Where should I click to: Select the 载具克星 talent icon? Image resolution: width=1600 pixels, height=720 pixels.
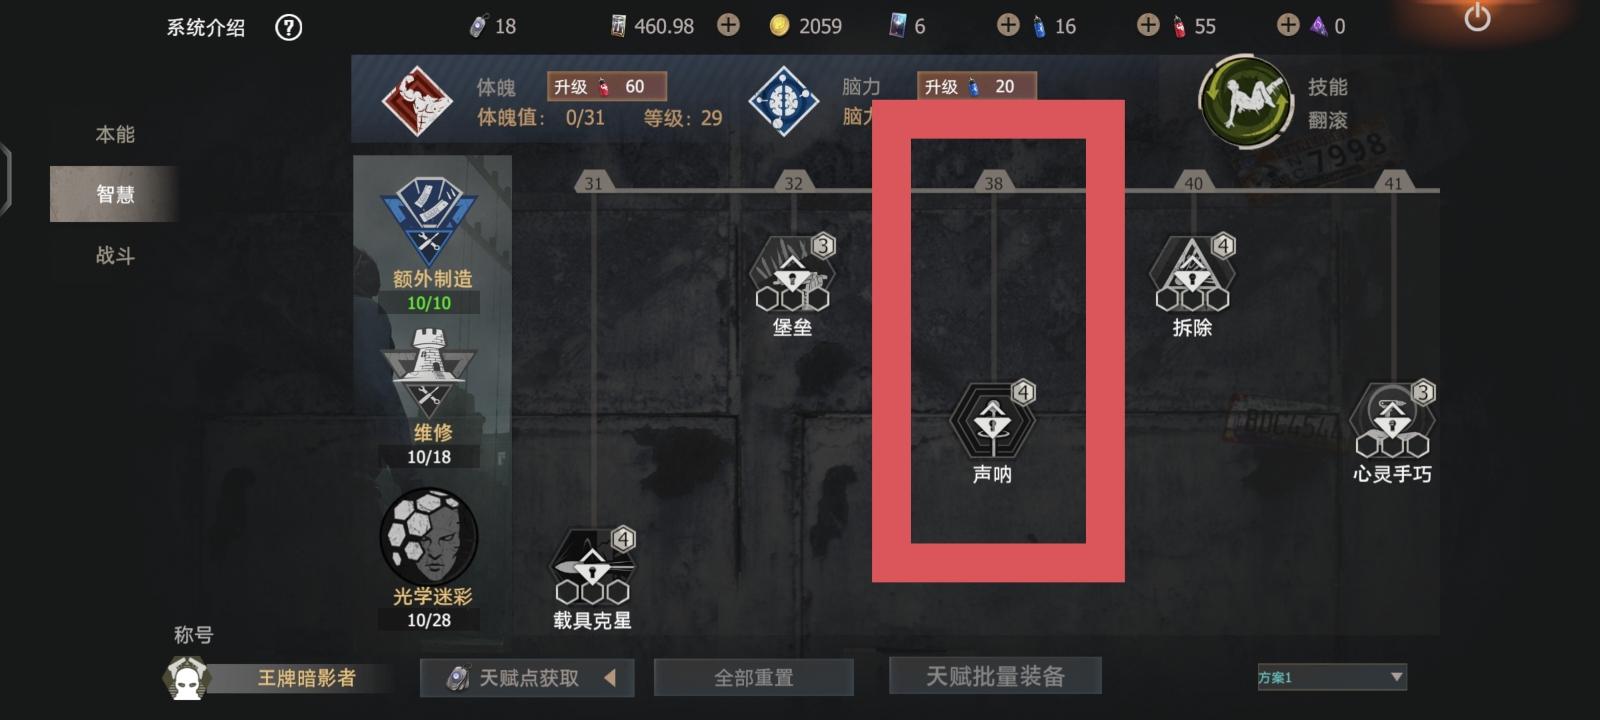593,567
